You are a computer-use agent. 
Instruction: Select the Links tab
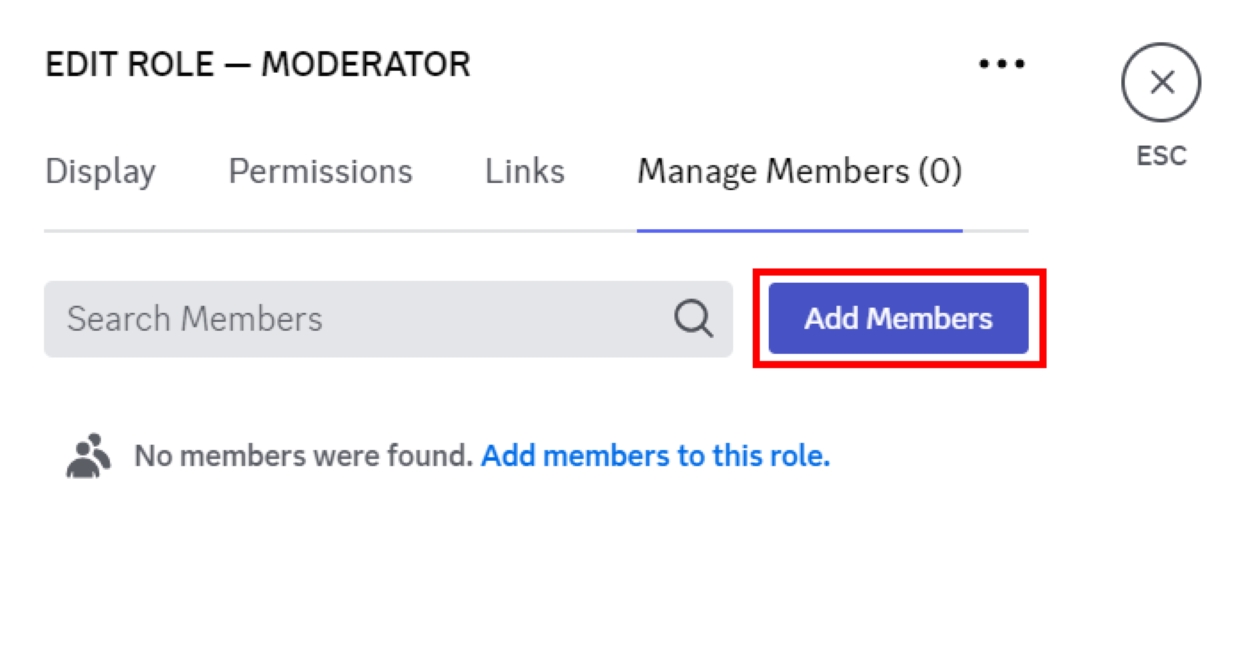pyautogui.click(x=524, y=171)
